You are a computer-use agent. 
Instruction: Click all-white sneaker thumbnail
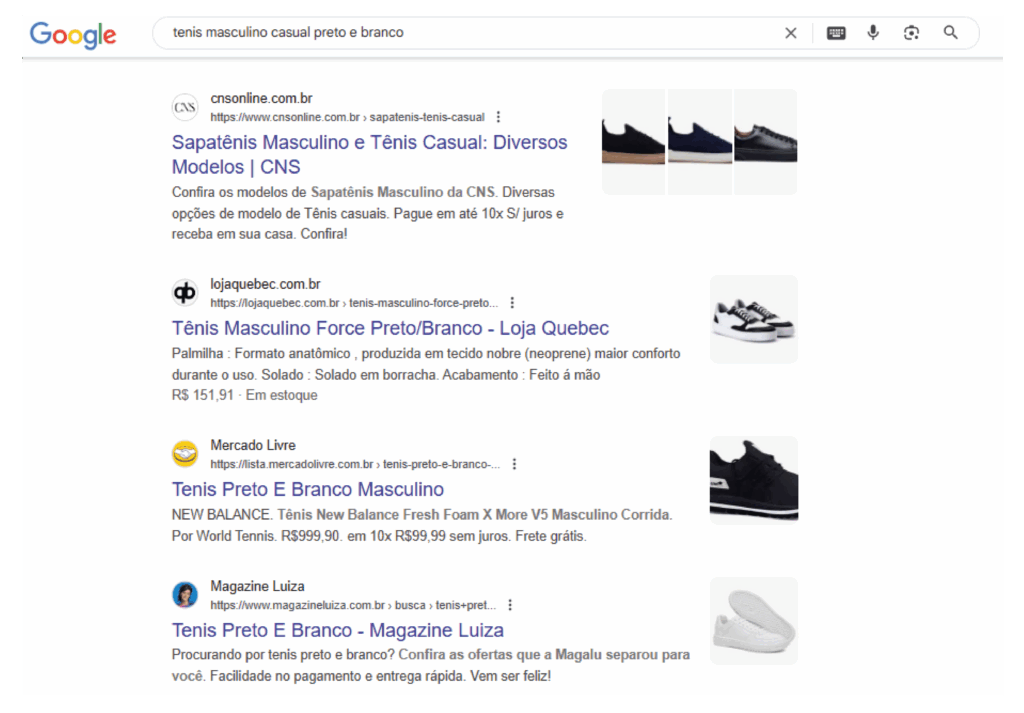point(754,621)
